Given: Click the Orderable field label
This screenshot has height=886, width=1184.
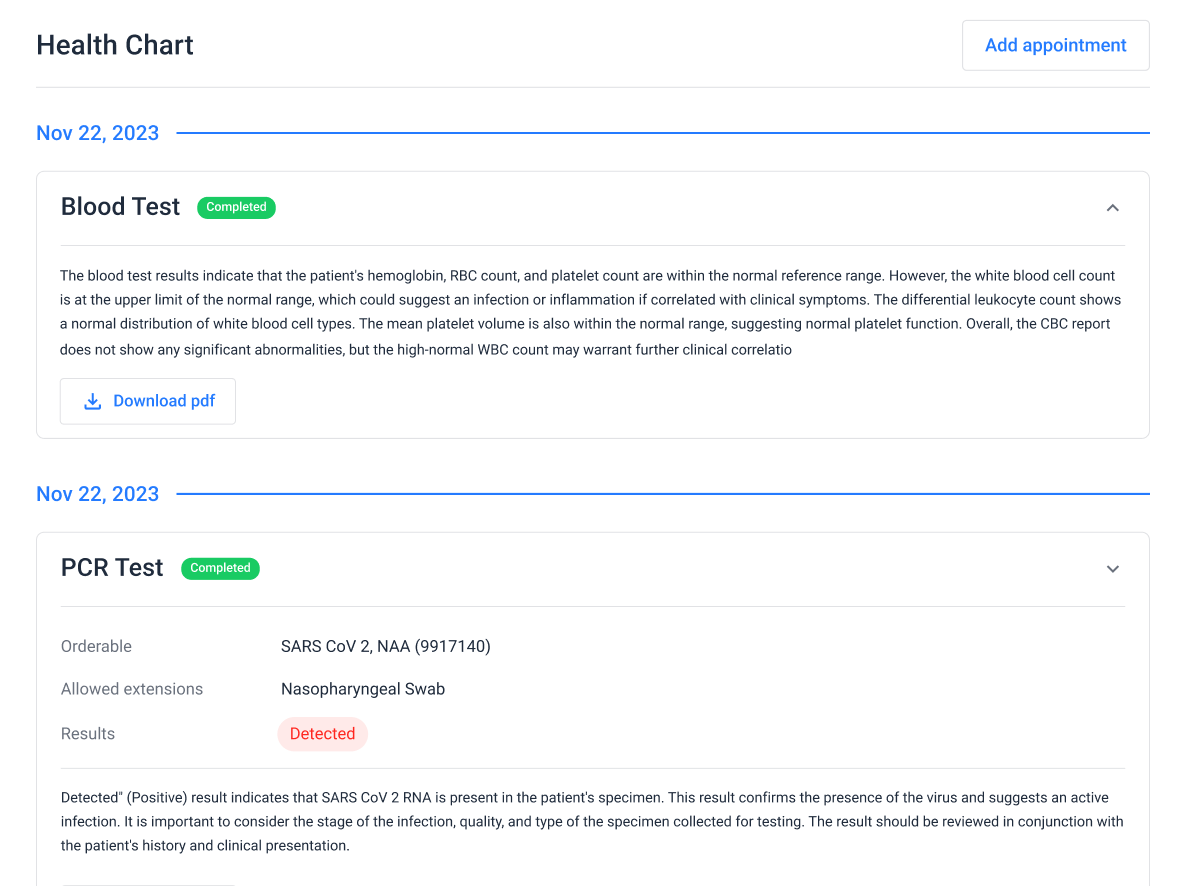Looking at the screenshot, I should pyautogui.click(x=96, y=646).
